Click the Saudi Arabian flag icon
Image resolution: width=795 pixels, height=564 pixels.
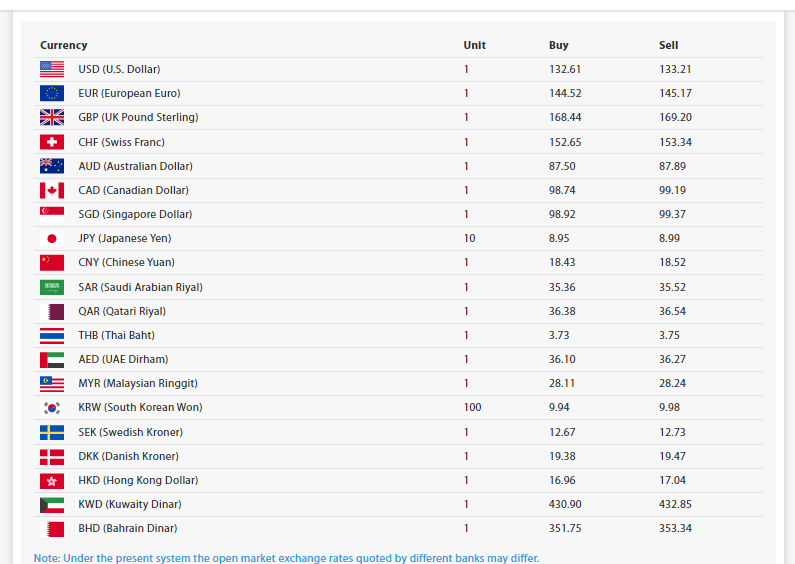[52, 287]
